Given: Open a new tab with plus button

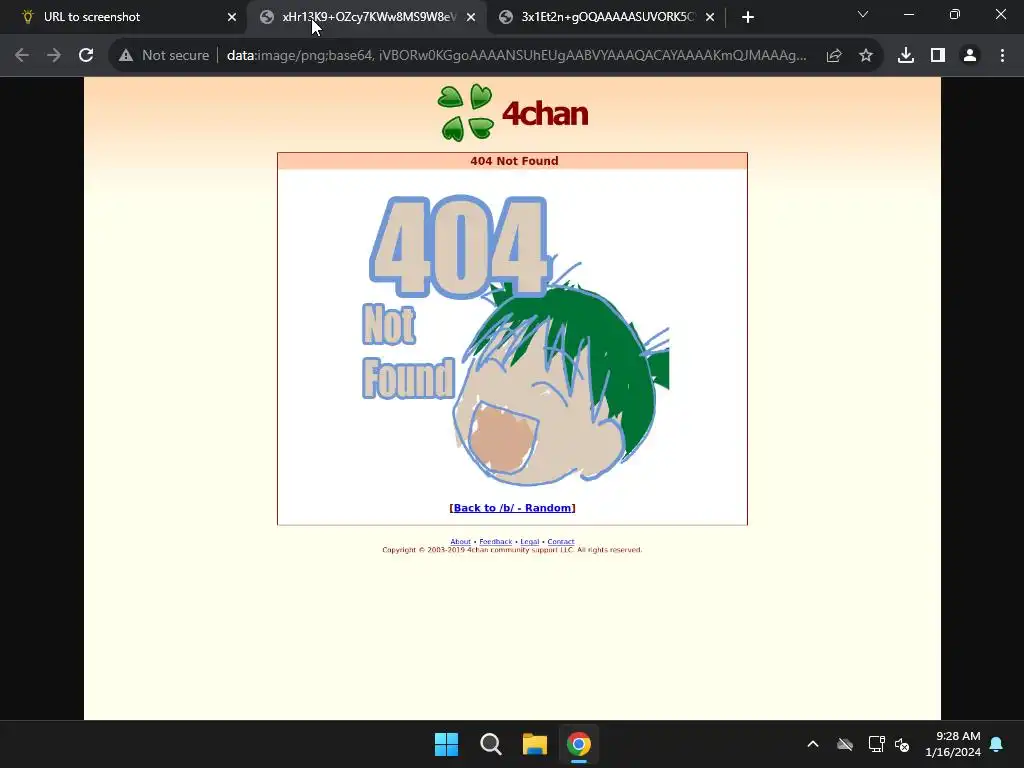Looking at the screenshot, I should 748,17.
